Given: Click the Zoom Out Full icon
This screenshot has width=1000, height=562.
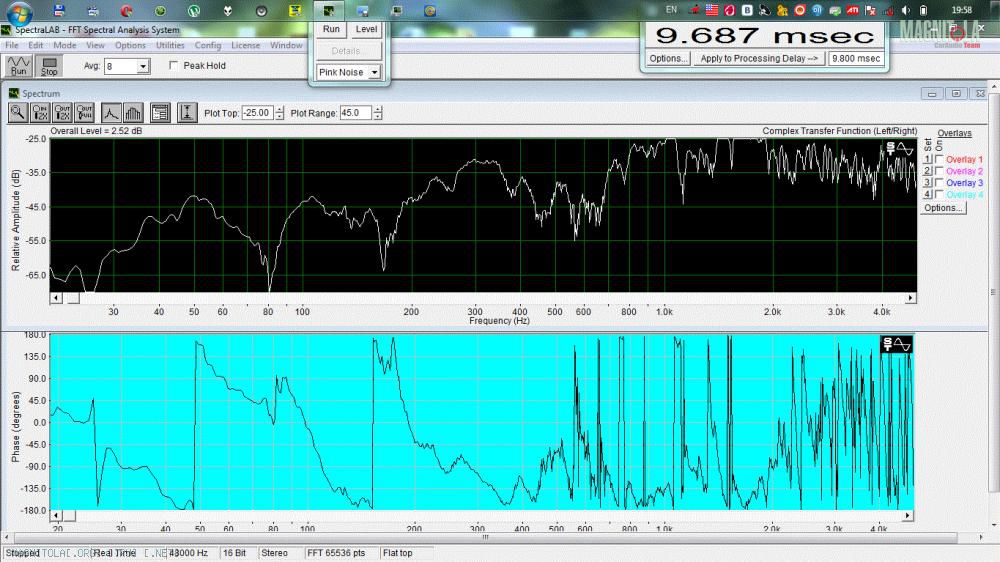Looking at the screenshot, I should (85, 113).
